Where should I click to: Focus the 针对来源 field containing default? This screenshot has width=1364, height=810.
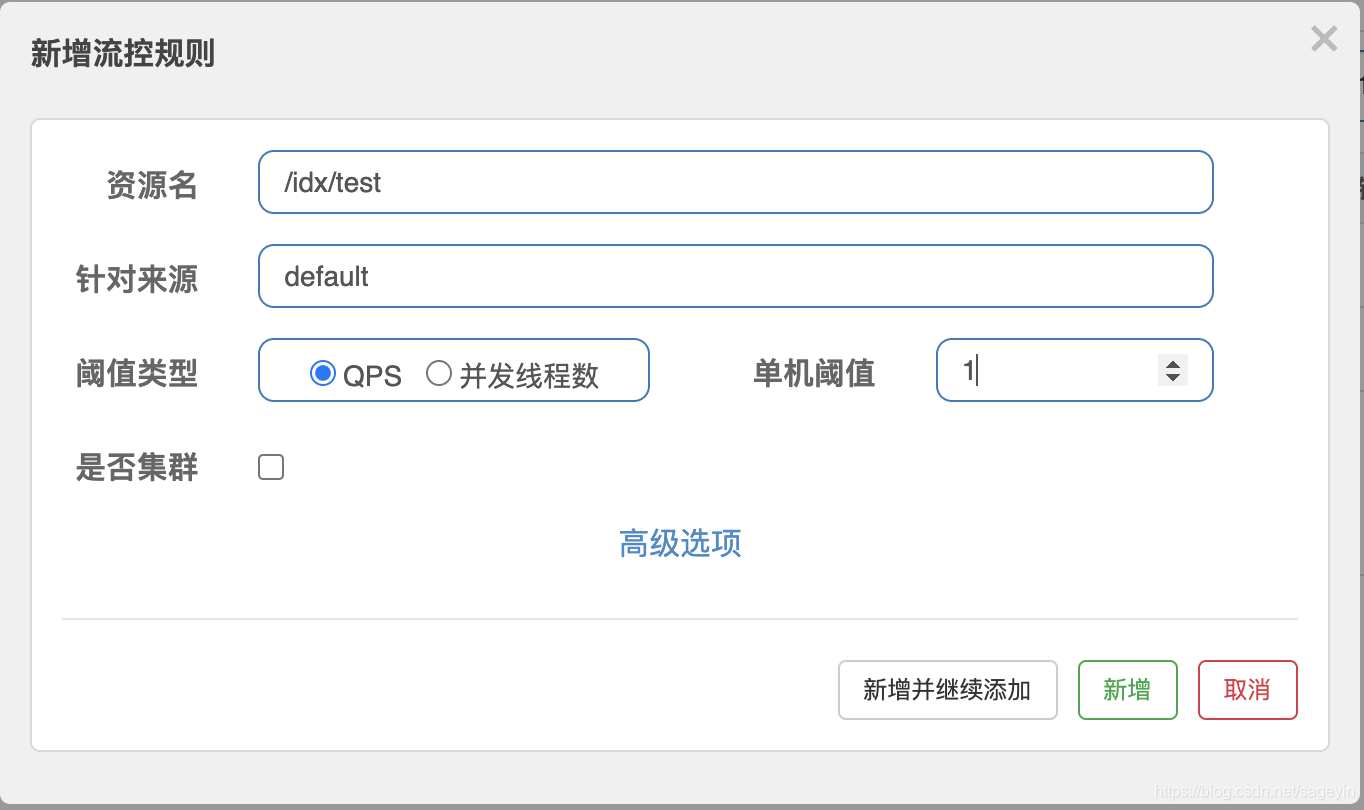coord(735,276)
